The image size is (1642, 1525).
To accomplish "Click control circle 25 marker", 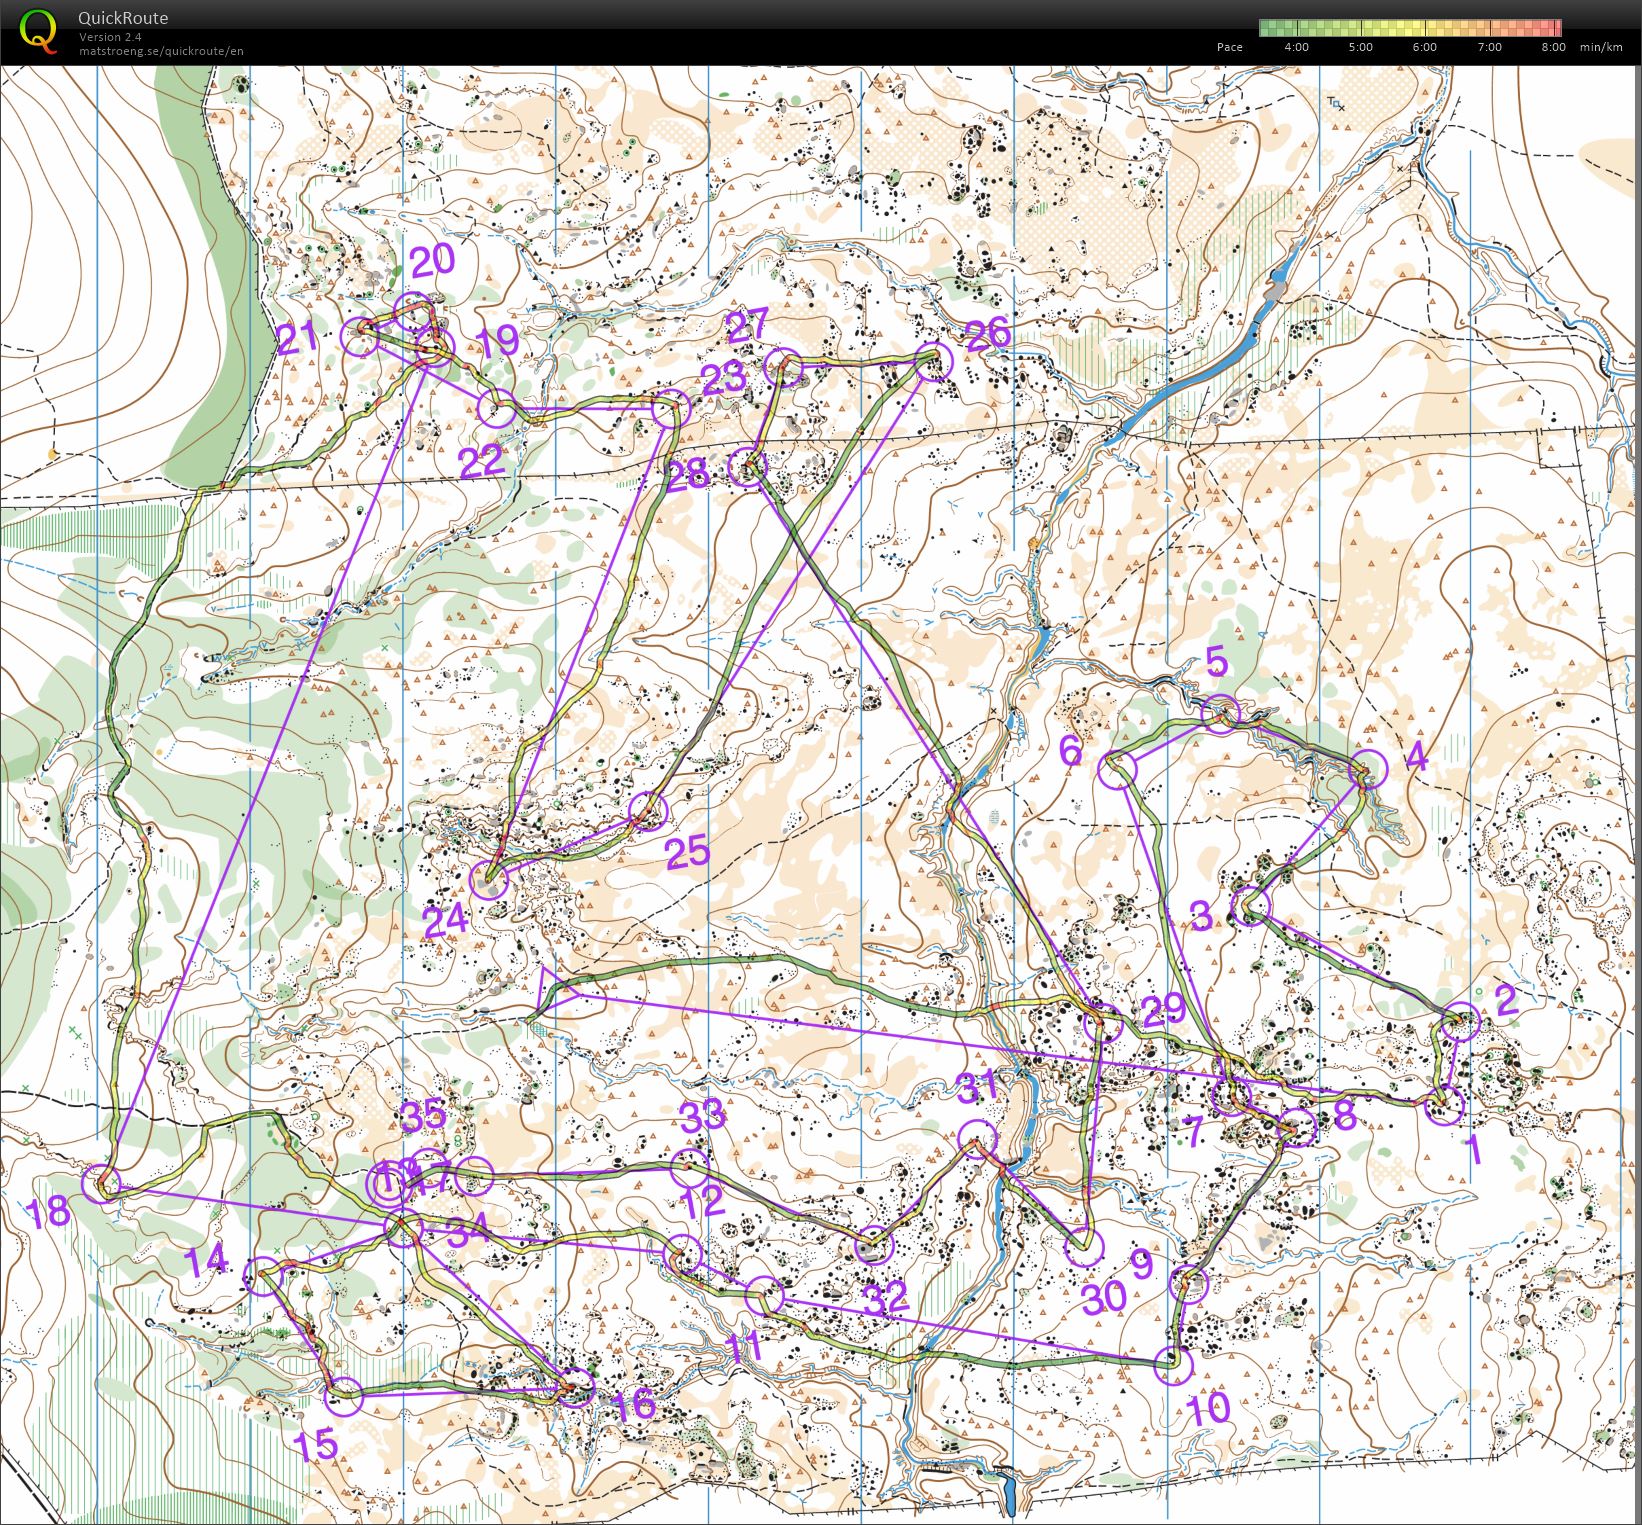I will (x=648, y=811).
